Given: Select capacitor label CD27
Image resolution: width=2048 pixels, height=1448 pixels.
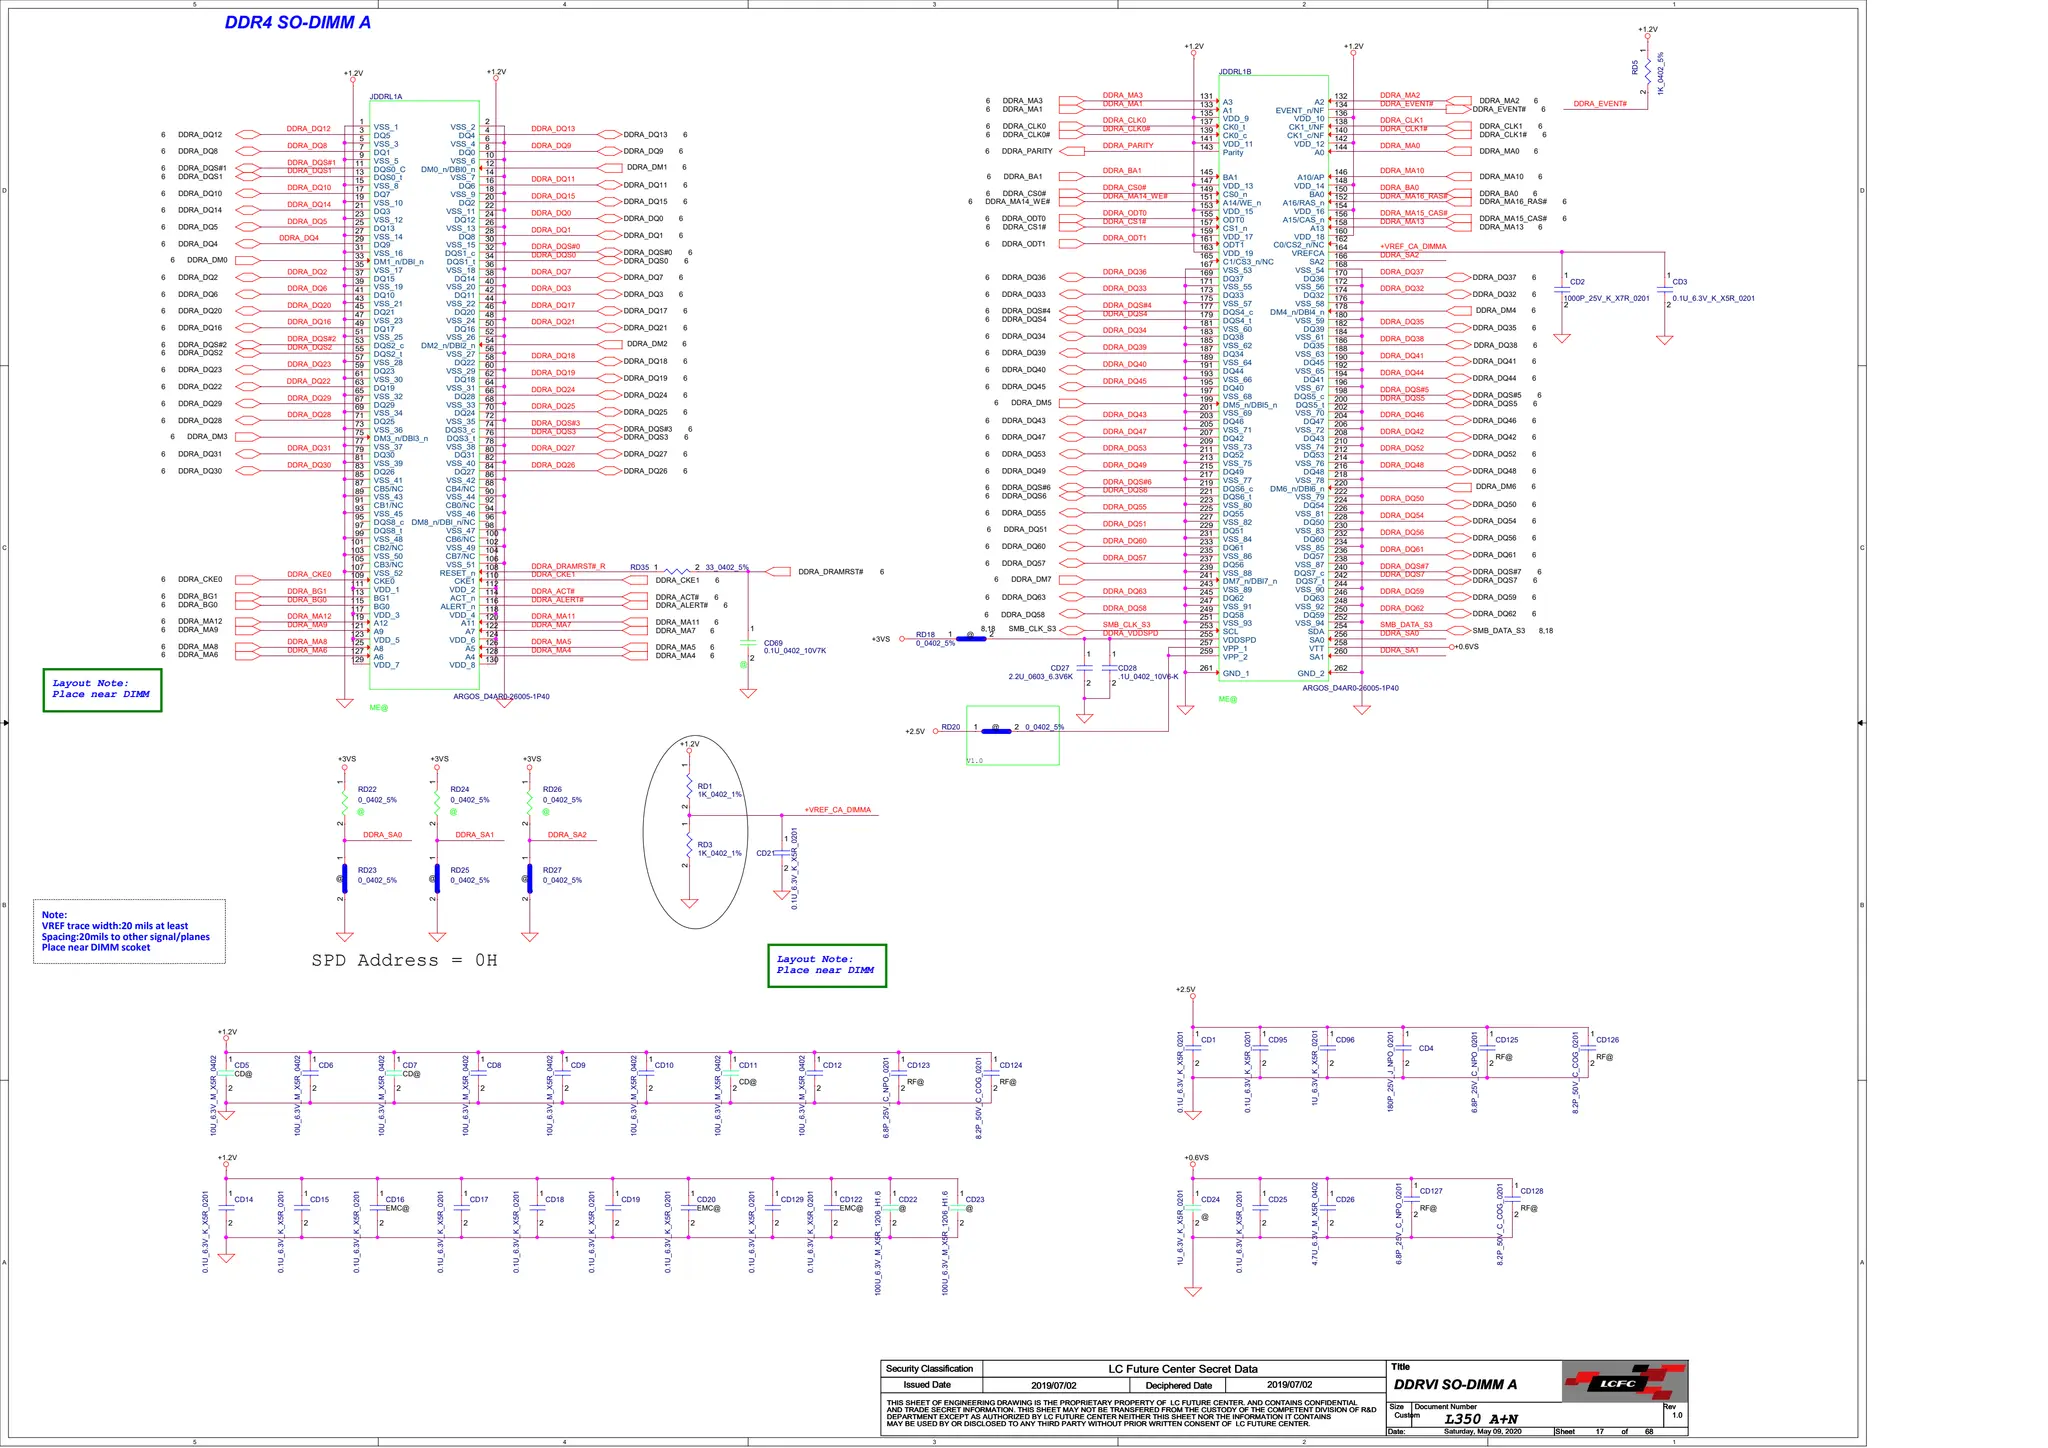Looking at the screenshot, I should pyautogui.click(x=1059, y=668).
